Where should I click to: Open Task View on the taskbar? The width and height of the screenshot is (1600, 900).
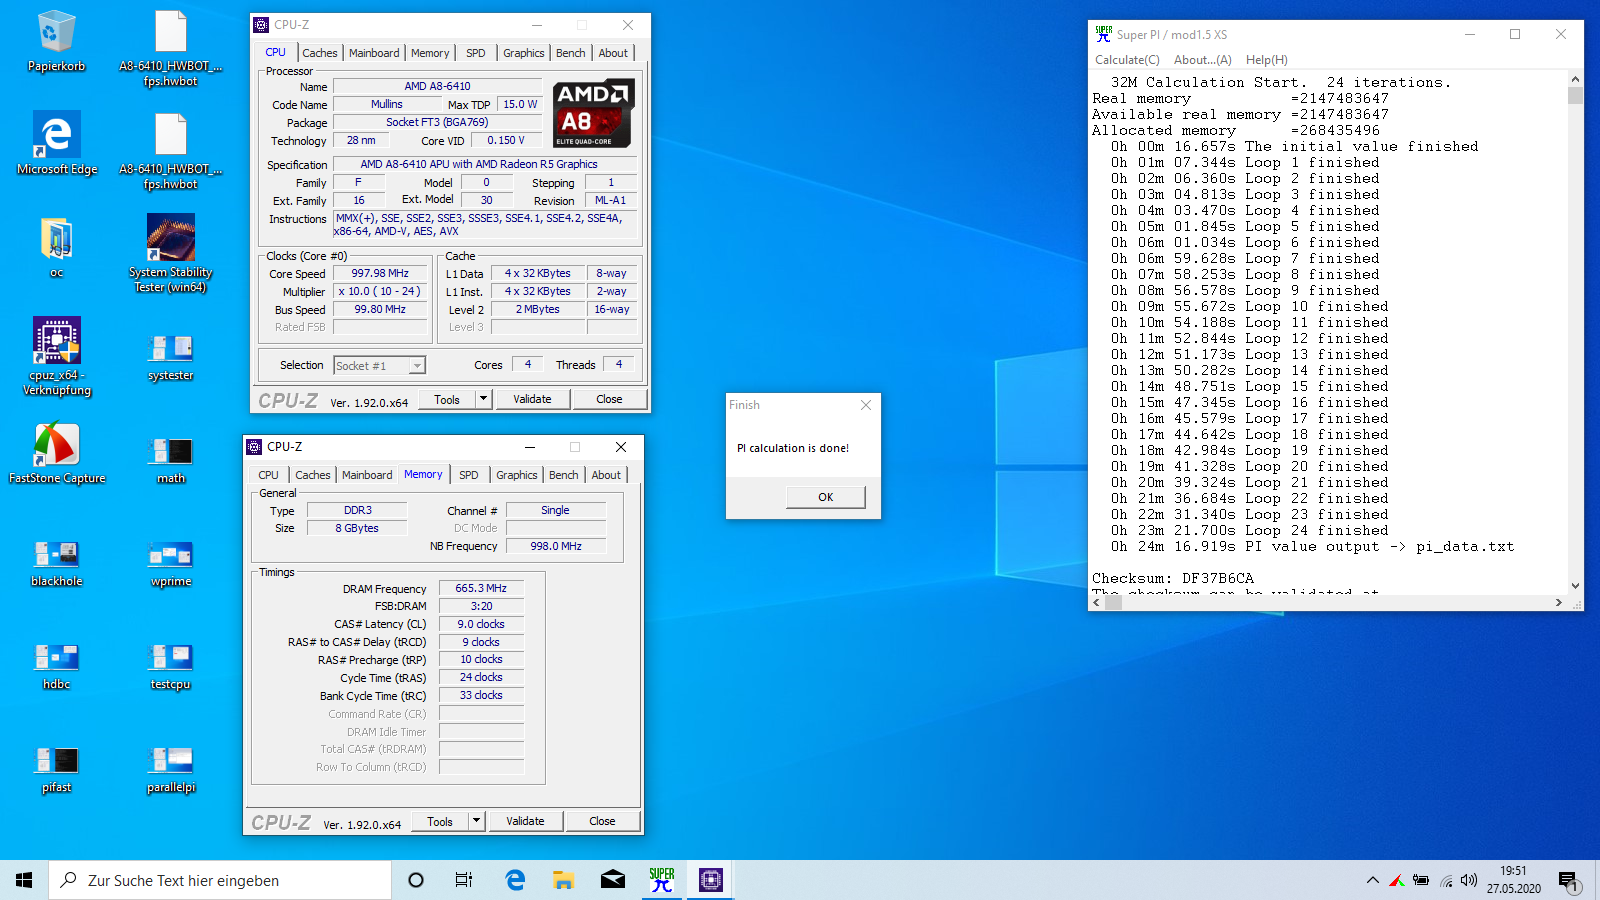464,880
